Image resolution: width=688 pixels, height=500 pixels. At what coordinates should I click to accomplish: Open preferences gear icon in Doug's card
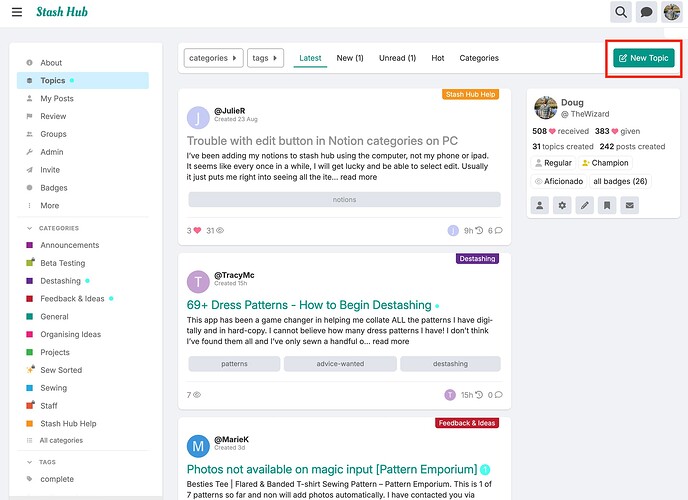pyautogui.click(x=562, y=205)
